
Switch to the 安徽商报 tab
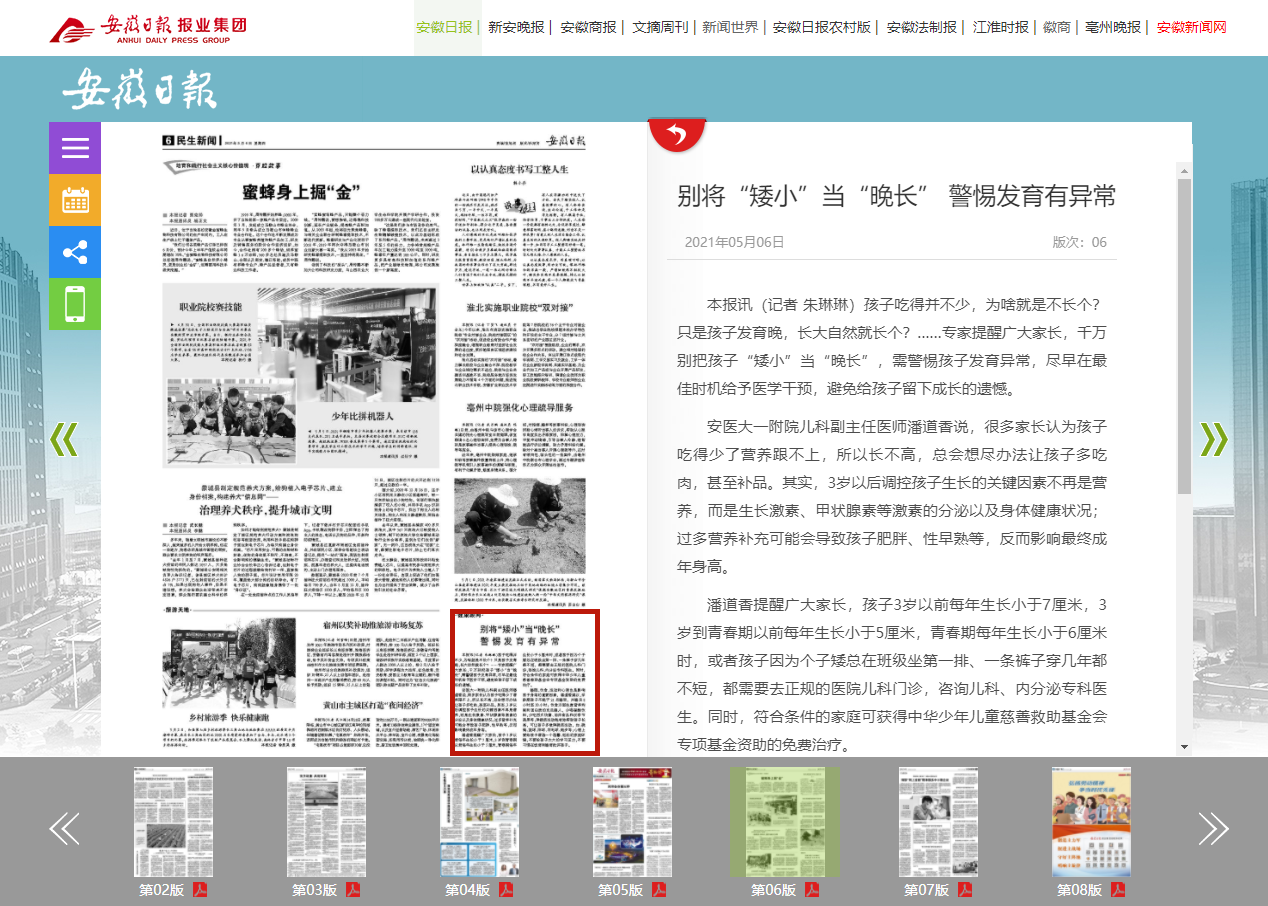point(588,27)
